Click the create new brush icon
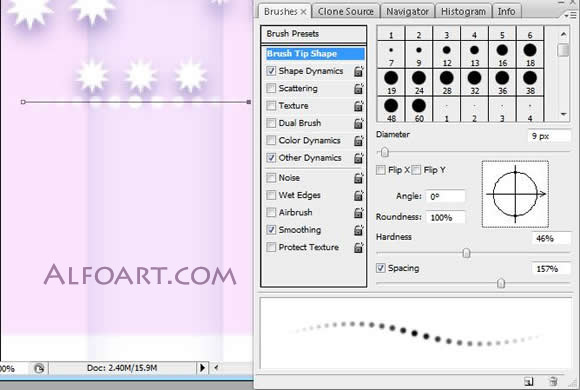580x390 pixels. point(529,381)
